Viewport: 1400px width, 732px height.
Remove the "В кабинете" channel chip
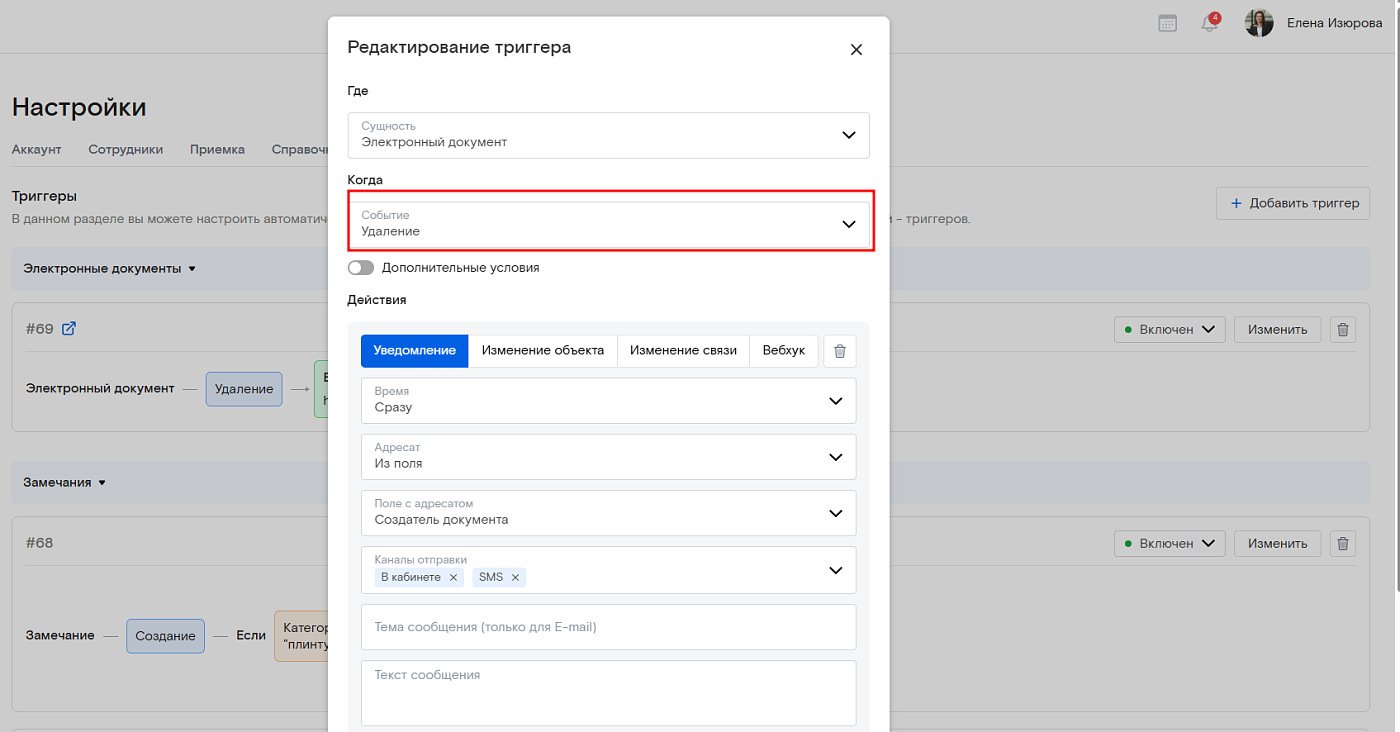coord(453,578)
